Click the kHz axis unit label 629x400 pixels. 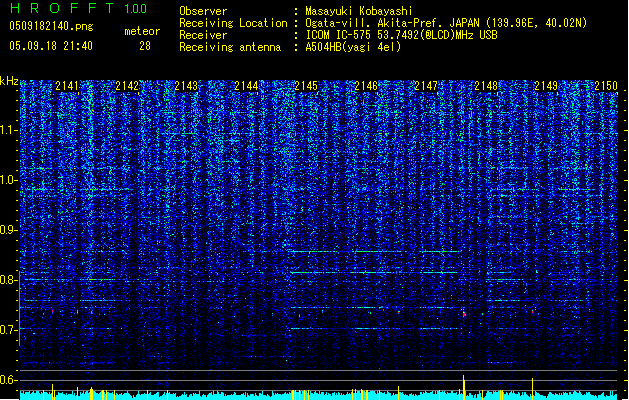click(9, 81)
